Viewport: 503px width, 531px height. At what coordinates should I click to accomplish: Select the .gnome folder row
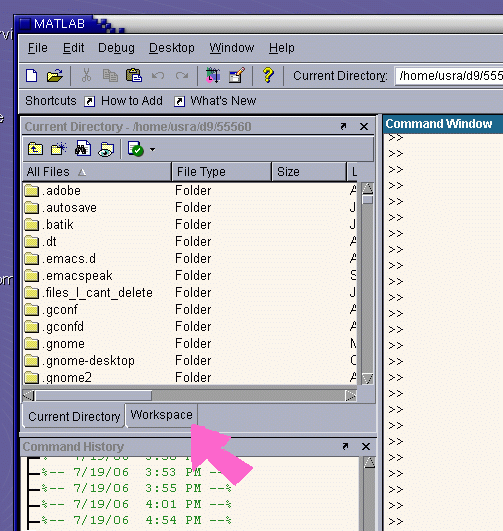[x=190, y=344]
